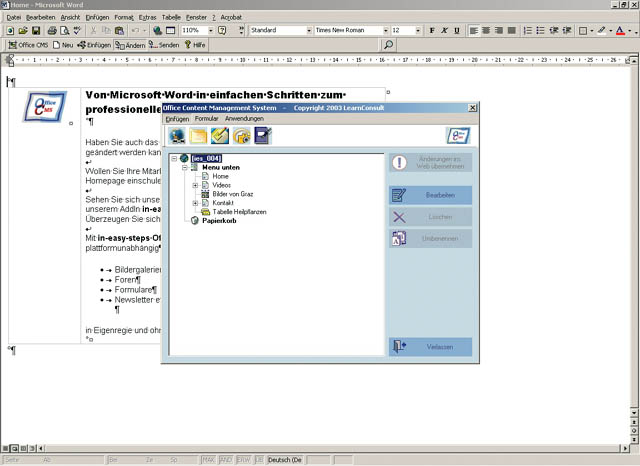
Task: Click the red font color A swatch
Action: tap(620, 31)
